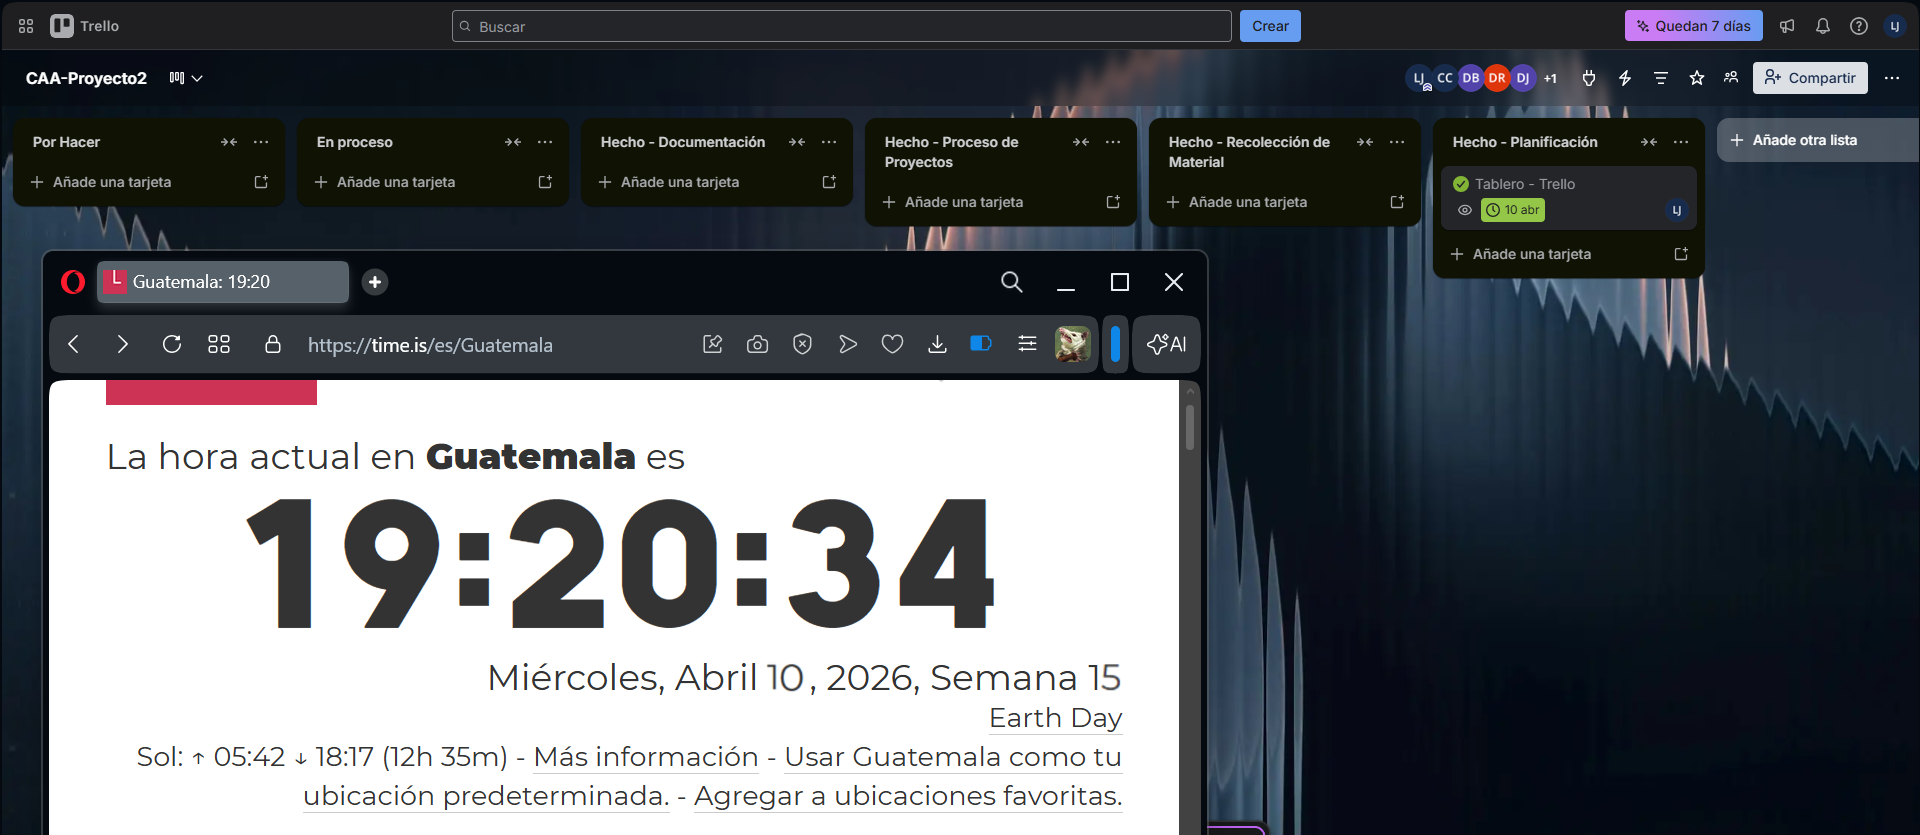Open Power-Ups plug icon
The image size is (1920, 835).
[1589, 78]
